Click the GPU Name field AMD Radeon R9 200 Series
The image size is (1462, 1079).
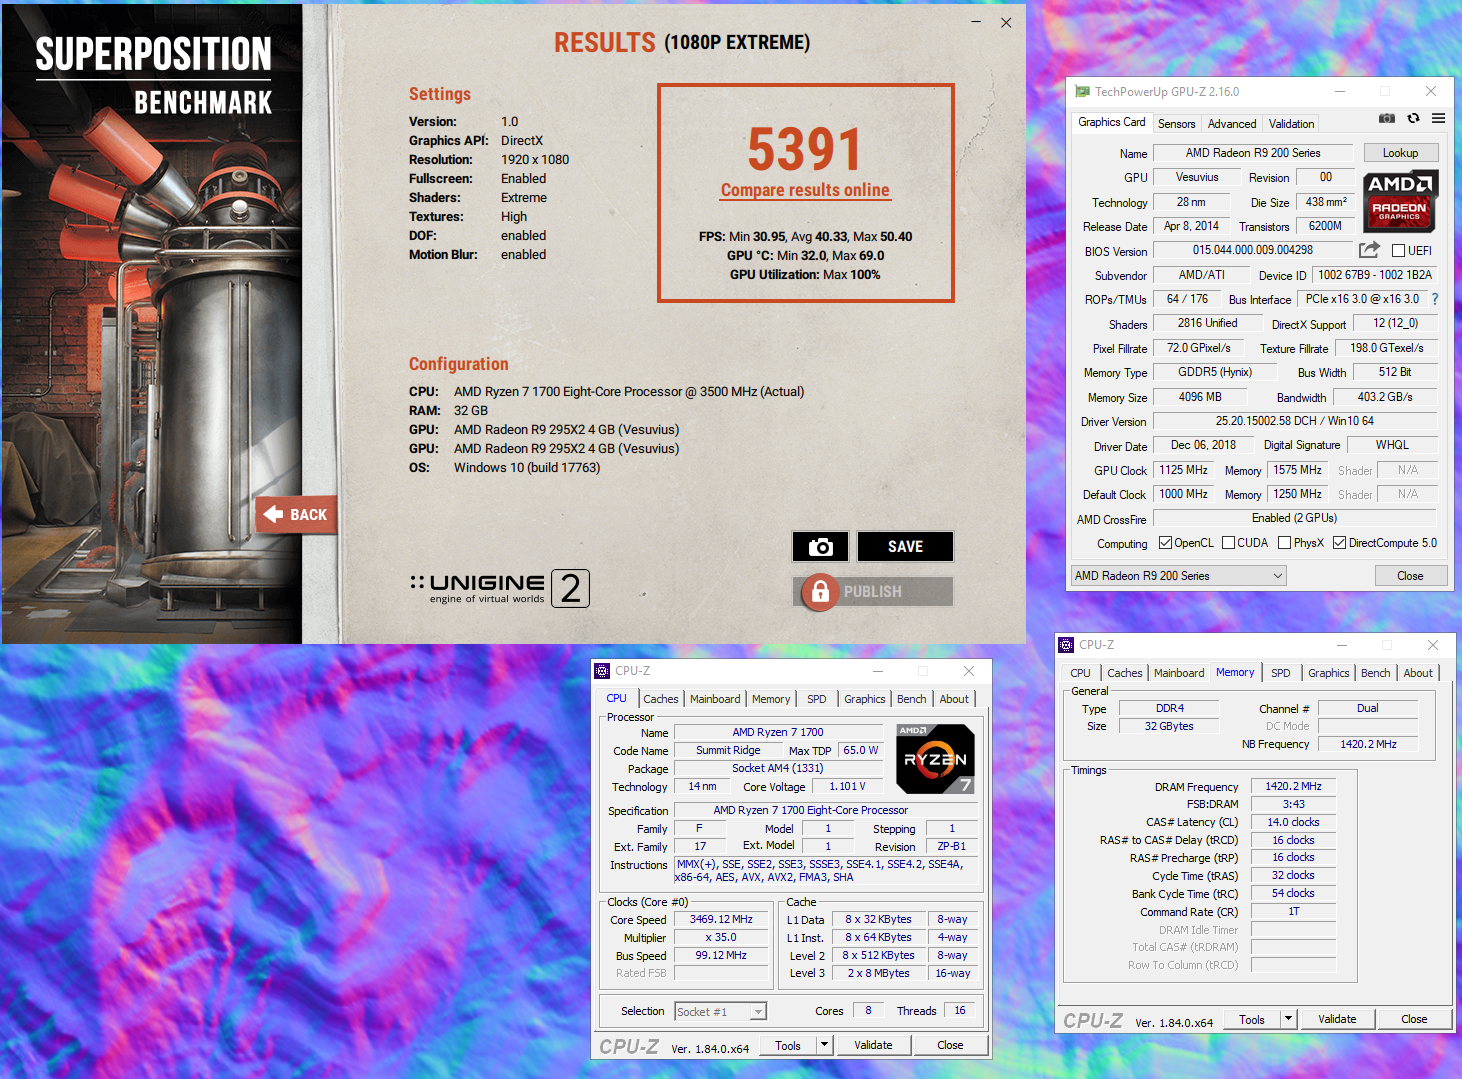[1253, 153]
